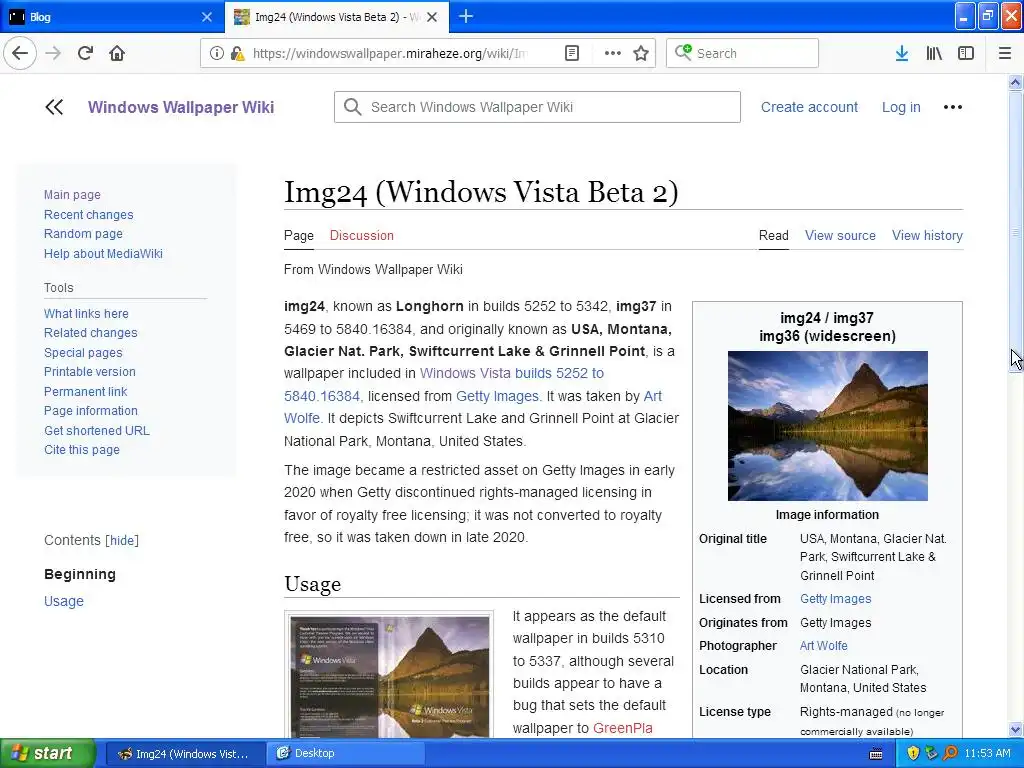The width and height of the screenshot is (1024, 768).
Task: Open Getty Images link in infobox
Action: pyautogui.click(x=835, y=599)
